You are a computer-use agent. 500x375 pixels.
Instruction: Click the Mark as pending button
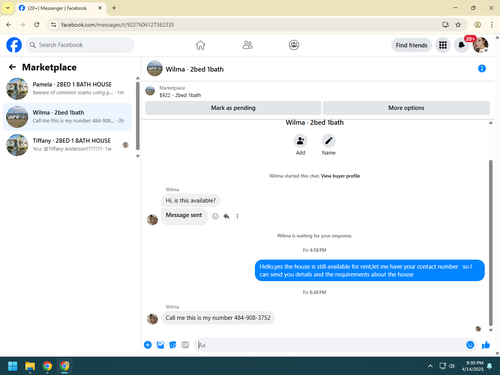click(x=233, y=108)
